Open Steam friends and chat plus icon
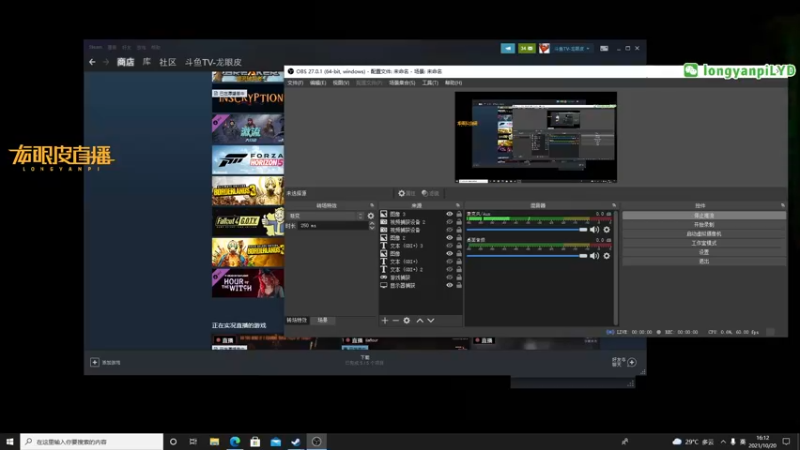The height and width of the screenshot is (450, 800). 632,362
